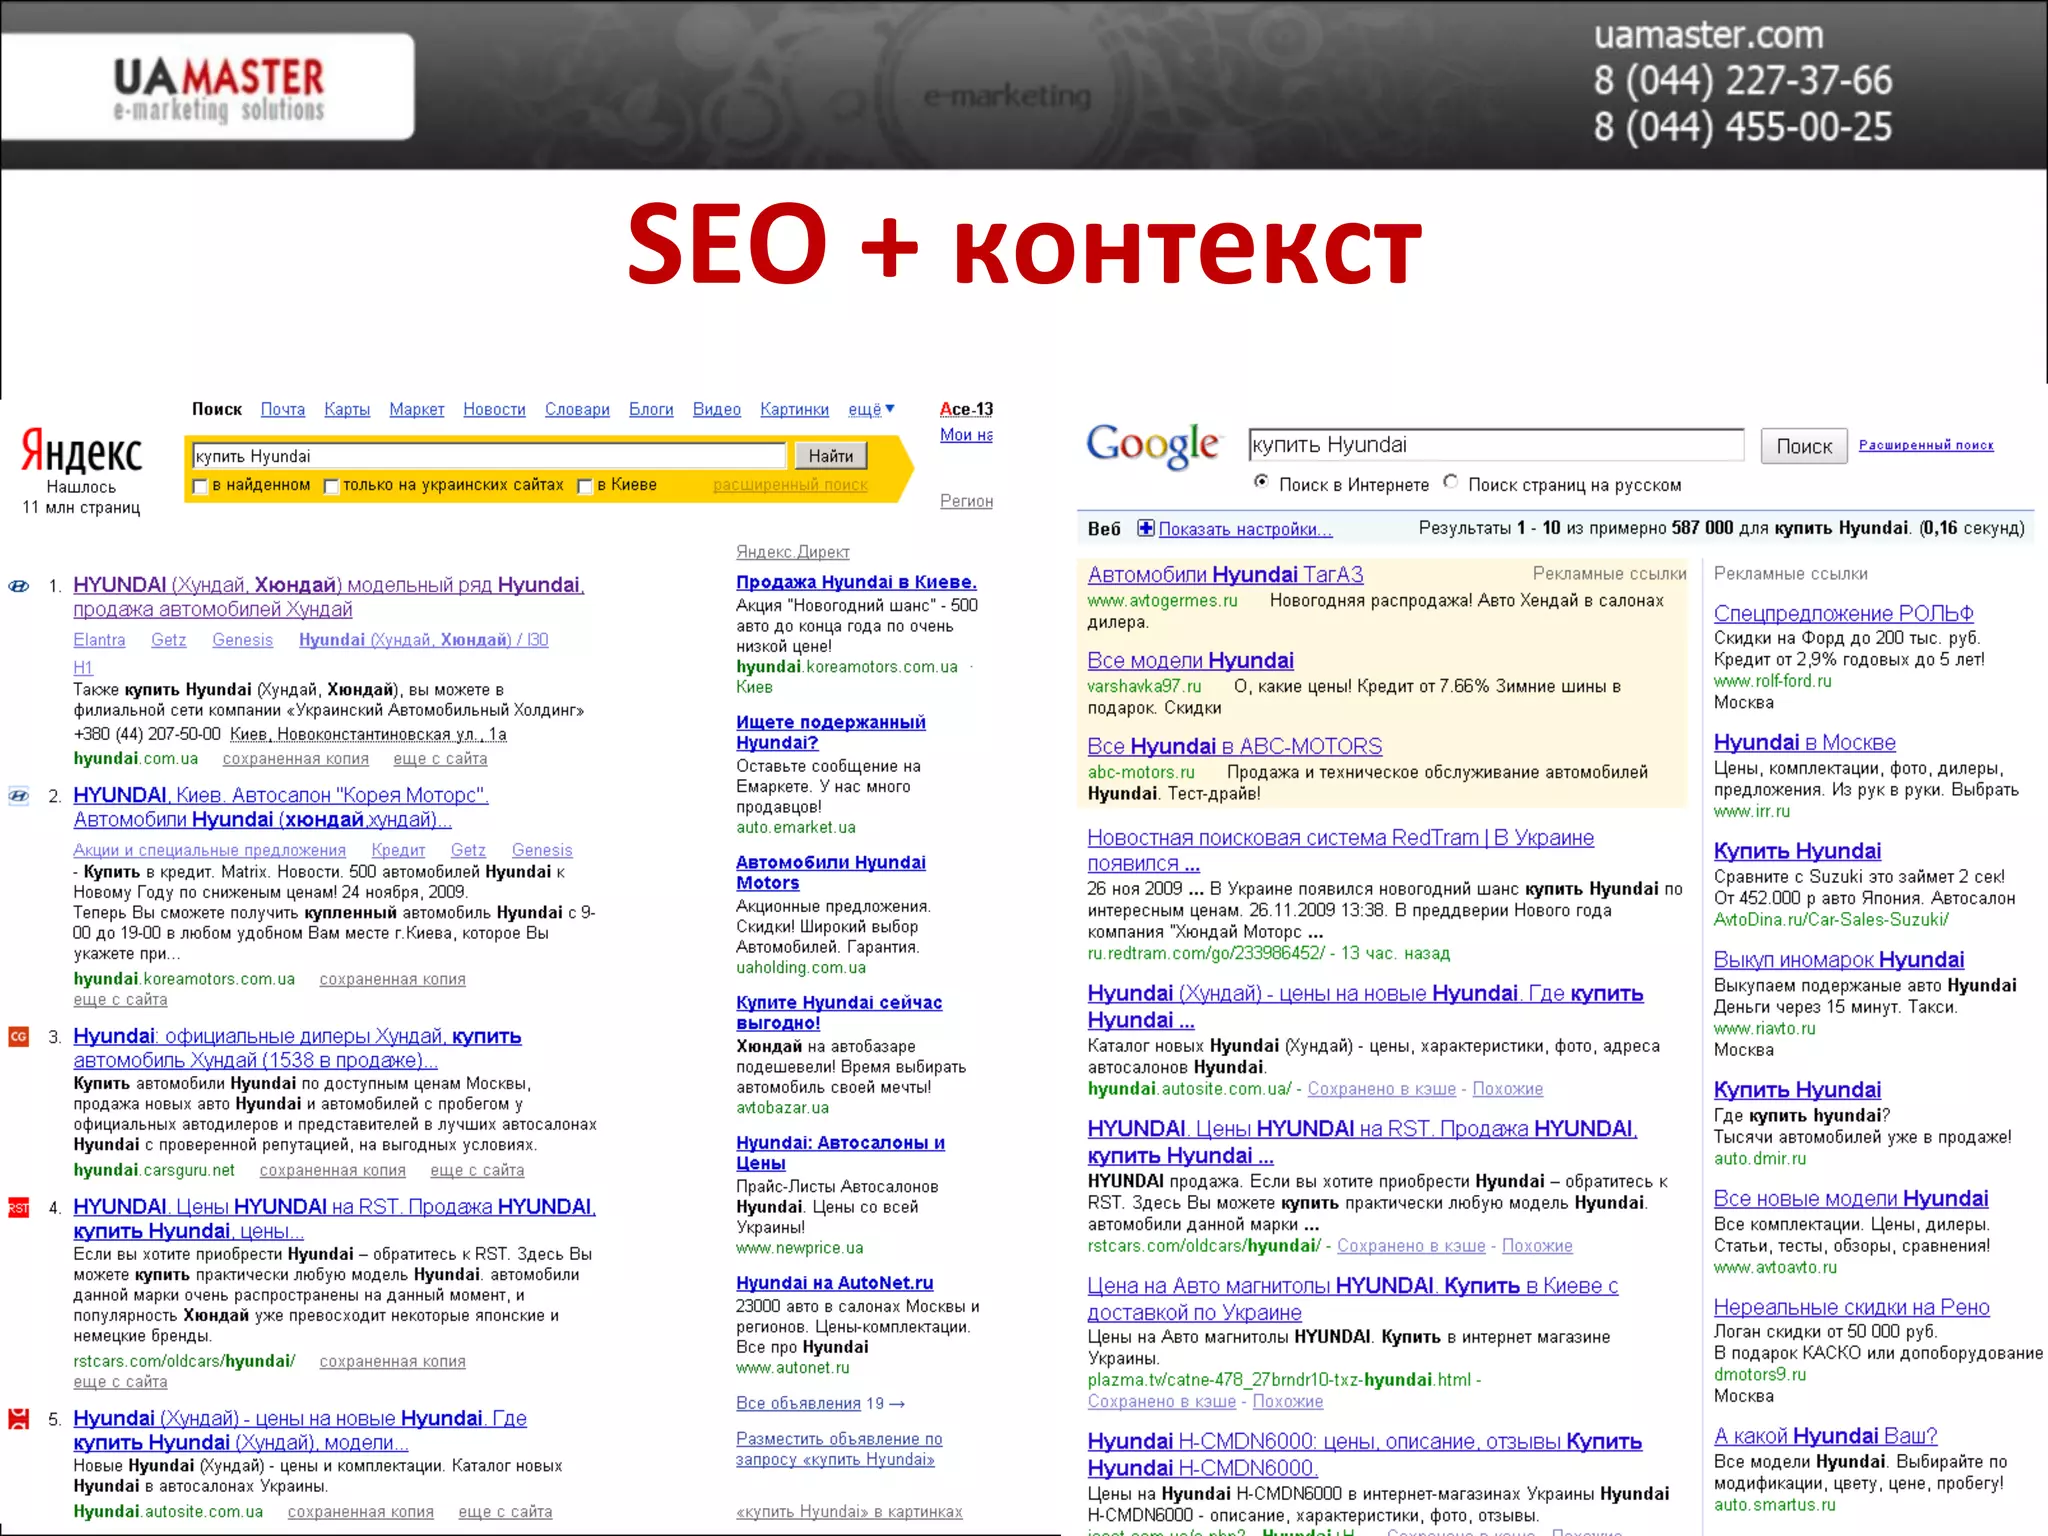Check the 'в Киеве' option
The width and height of the screenshot is (2048, 1536).
[586, 486]
